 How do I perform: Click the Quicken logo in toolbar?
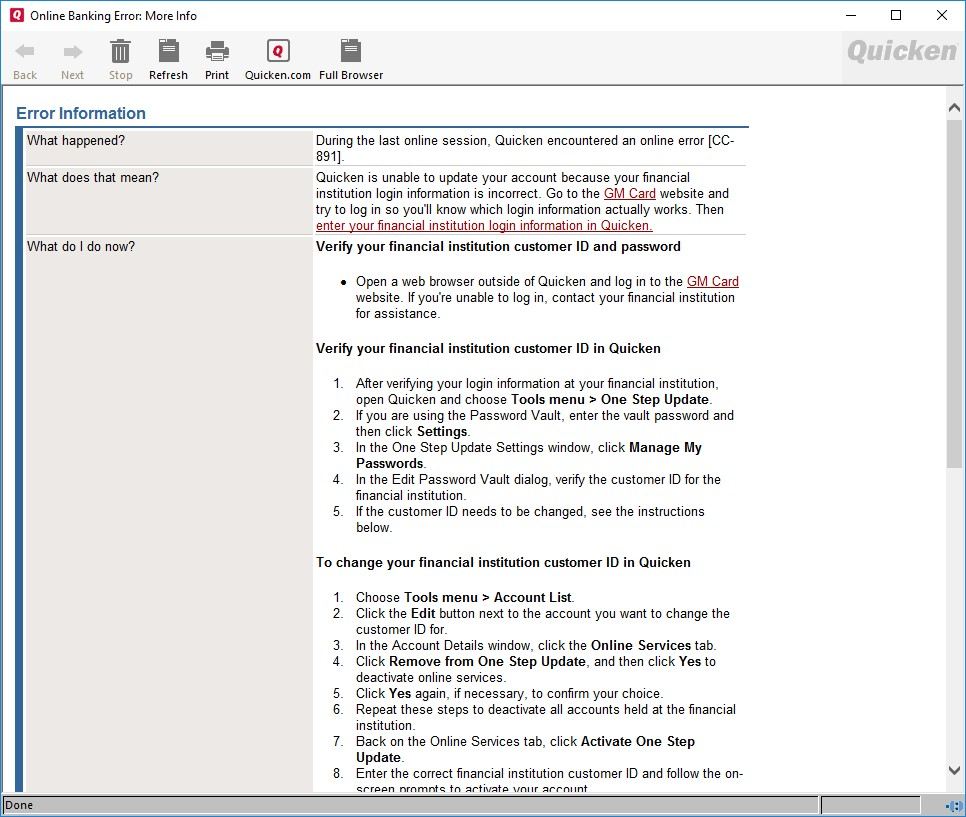(901, 51)
